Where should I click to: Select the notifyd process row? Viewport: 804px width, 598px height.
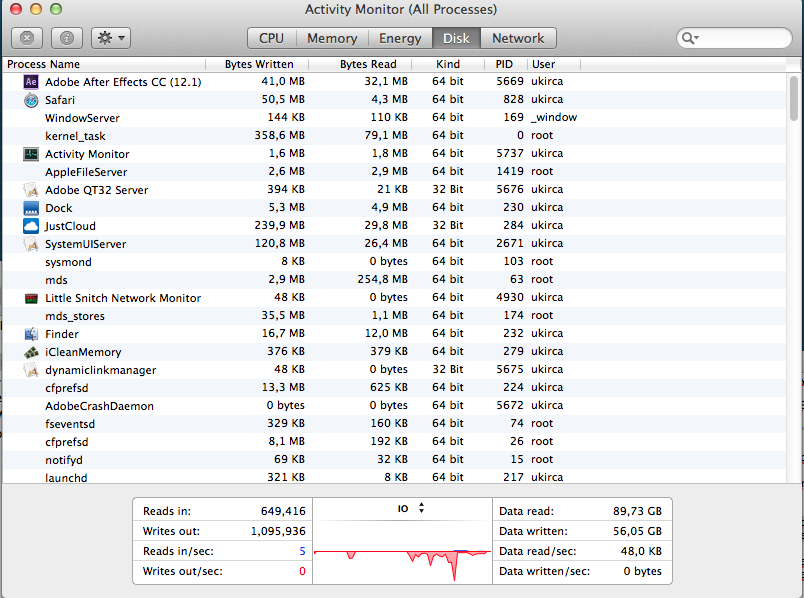coord(394,460)
